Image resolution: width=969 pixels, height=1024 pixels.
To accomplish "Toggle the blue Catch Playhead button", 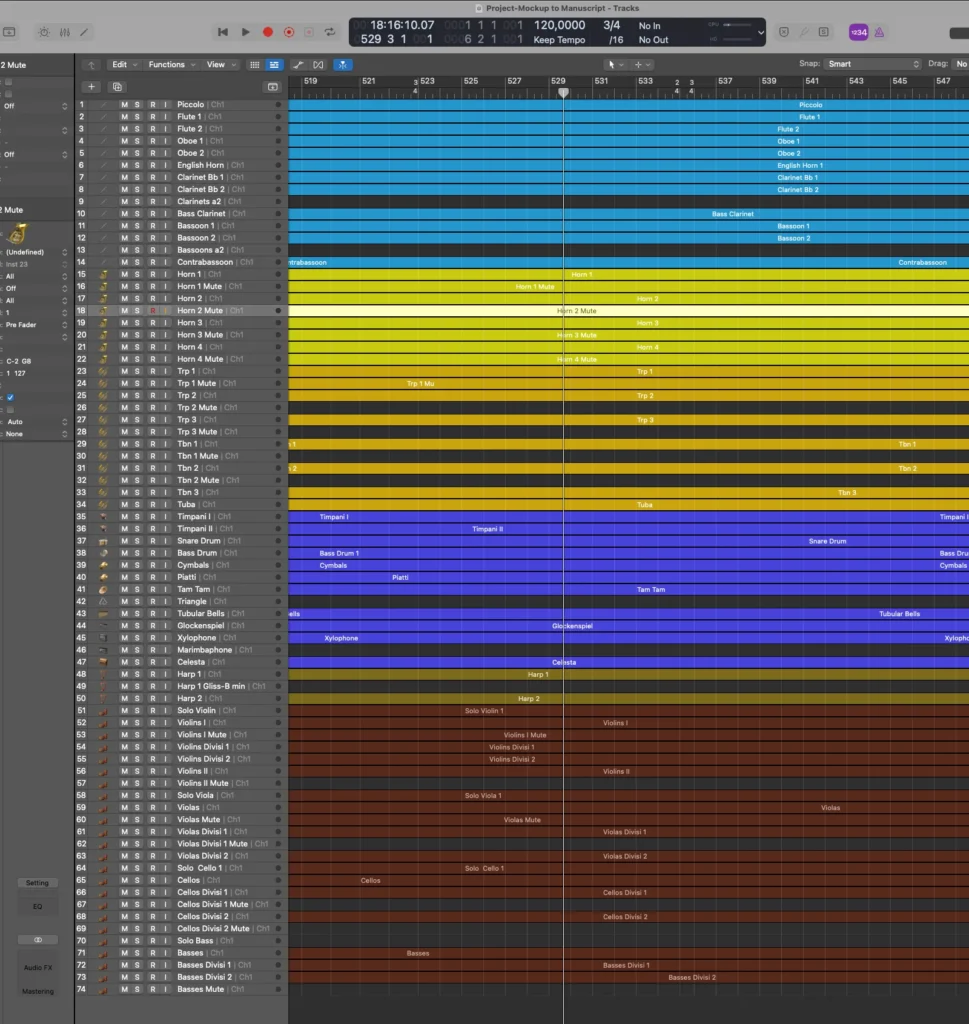I will click(343, 65).
